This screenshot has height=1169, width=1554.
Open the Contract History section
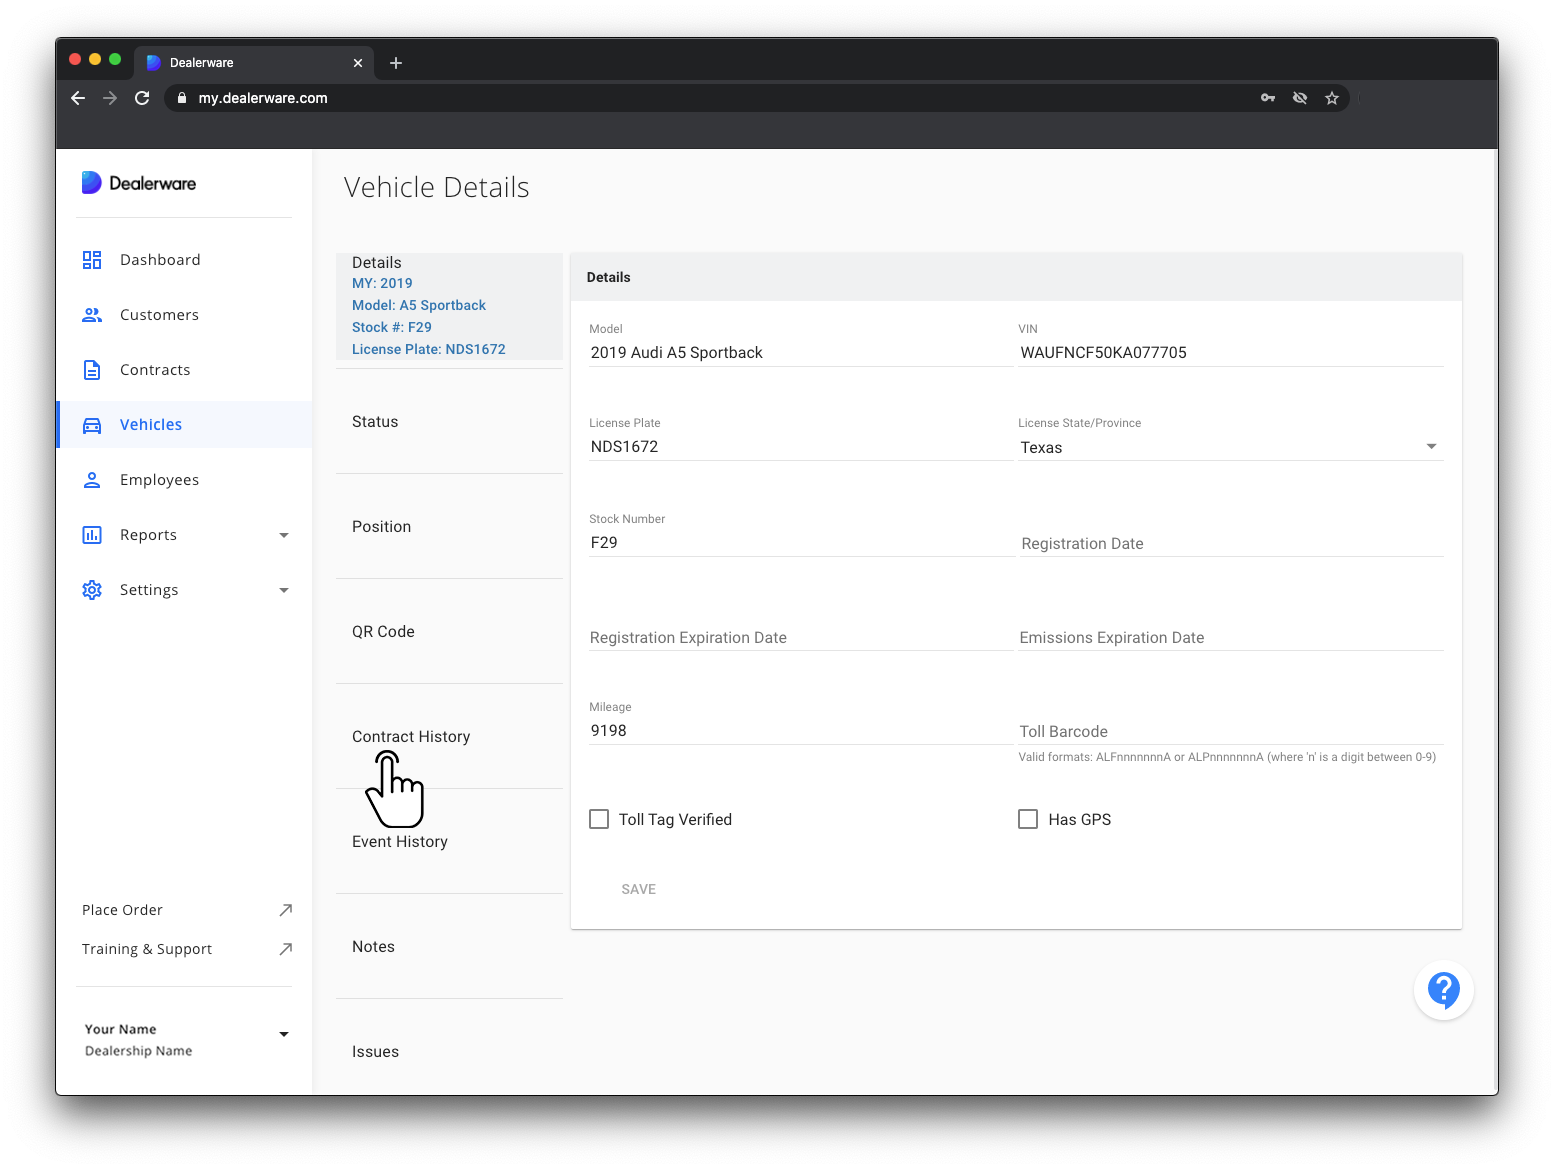449,737
